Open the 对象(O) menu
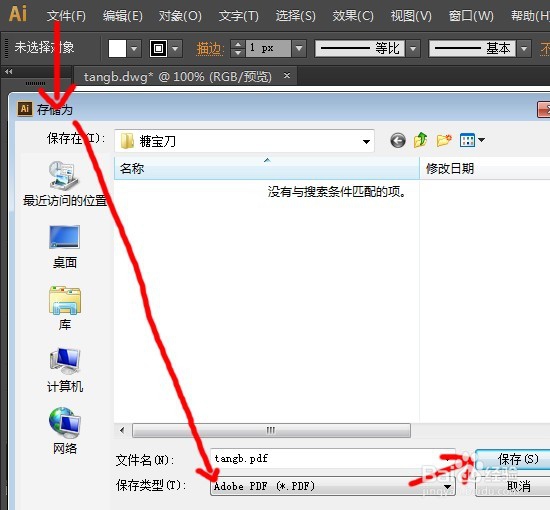 tap(180, 15)
